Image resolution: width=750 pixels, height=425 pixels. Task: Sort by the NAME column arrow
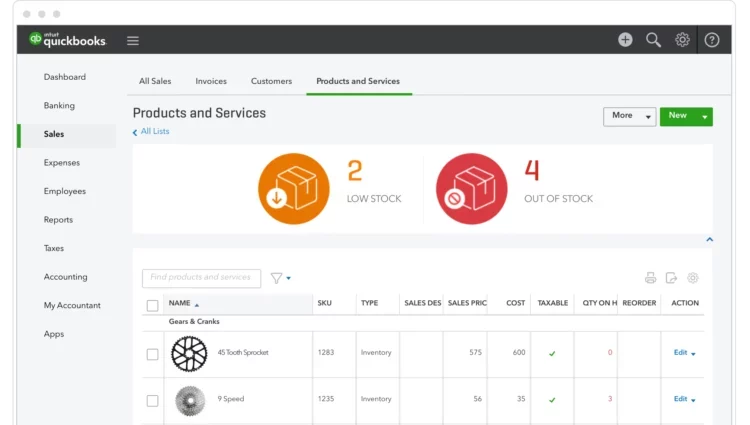[x=197, y=305]
